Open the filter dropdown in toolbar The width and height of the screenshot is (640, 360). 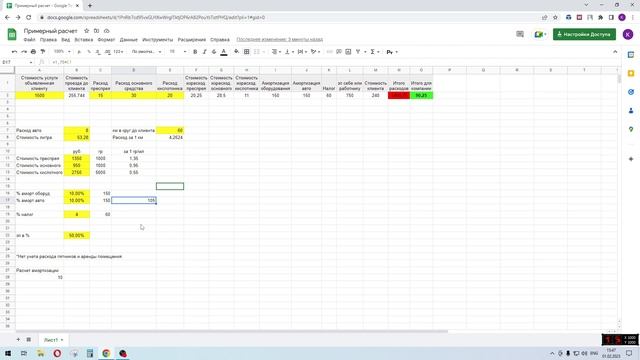click(360, 52)
